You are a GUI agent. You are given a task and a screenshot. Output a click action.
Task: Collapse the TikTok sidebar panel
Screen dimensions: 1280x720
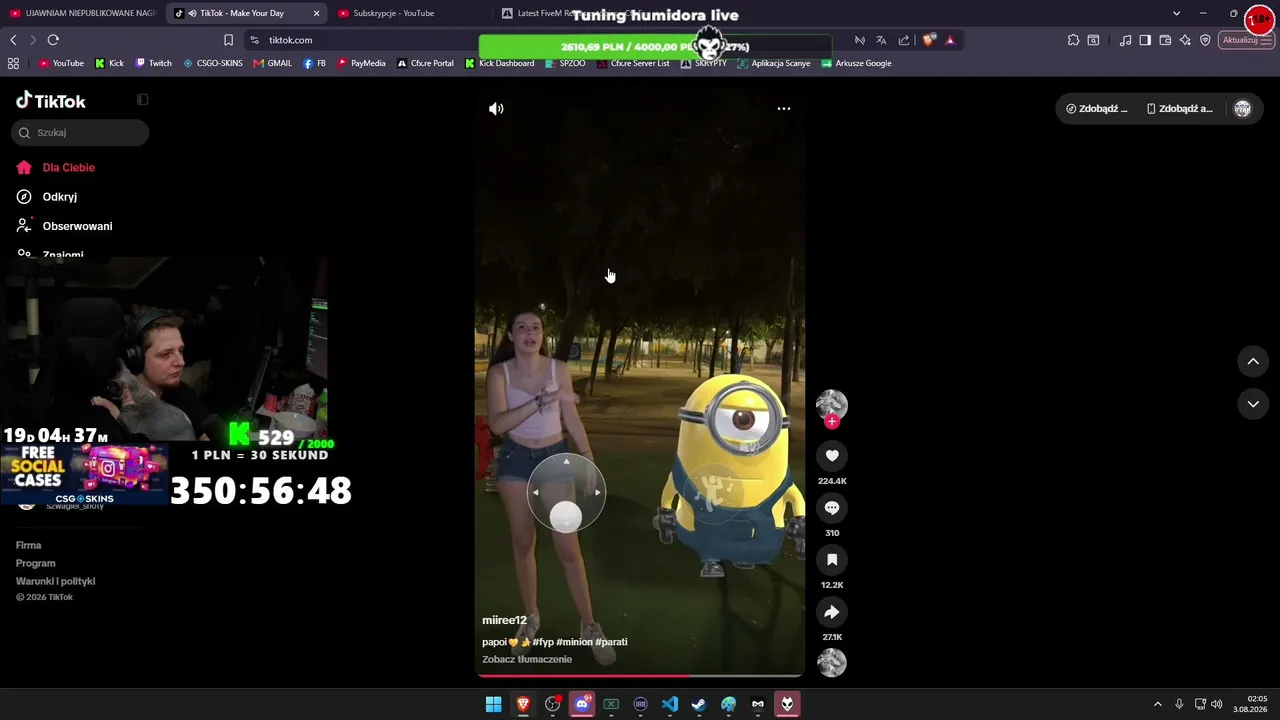coord(142,100)
